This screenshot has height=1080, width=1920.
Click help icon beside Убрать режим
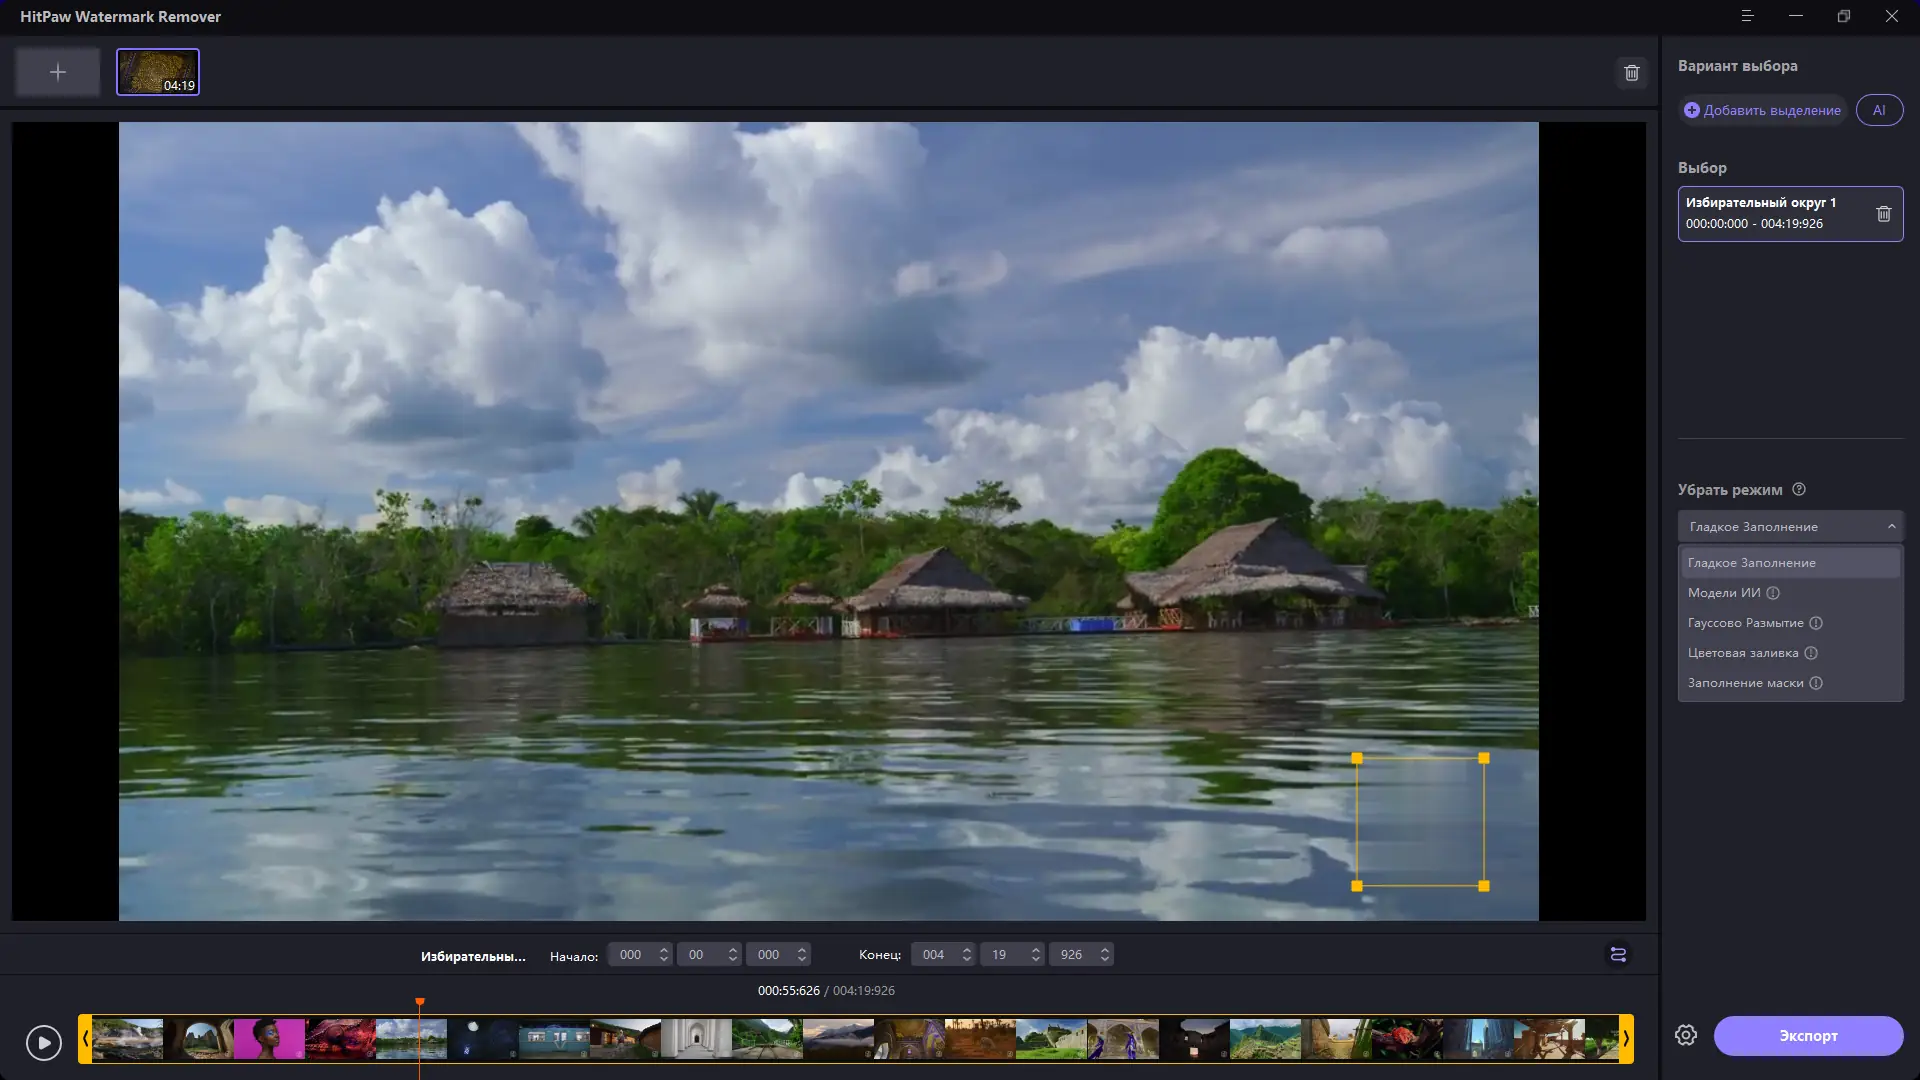1799,490
